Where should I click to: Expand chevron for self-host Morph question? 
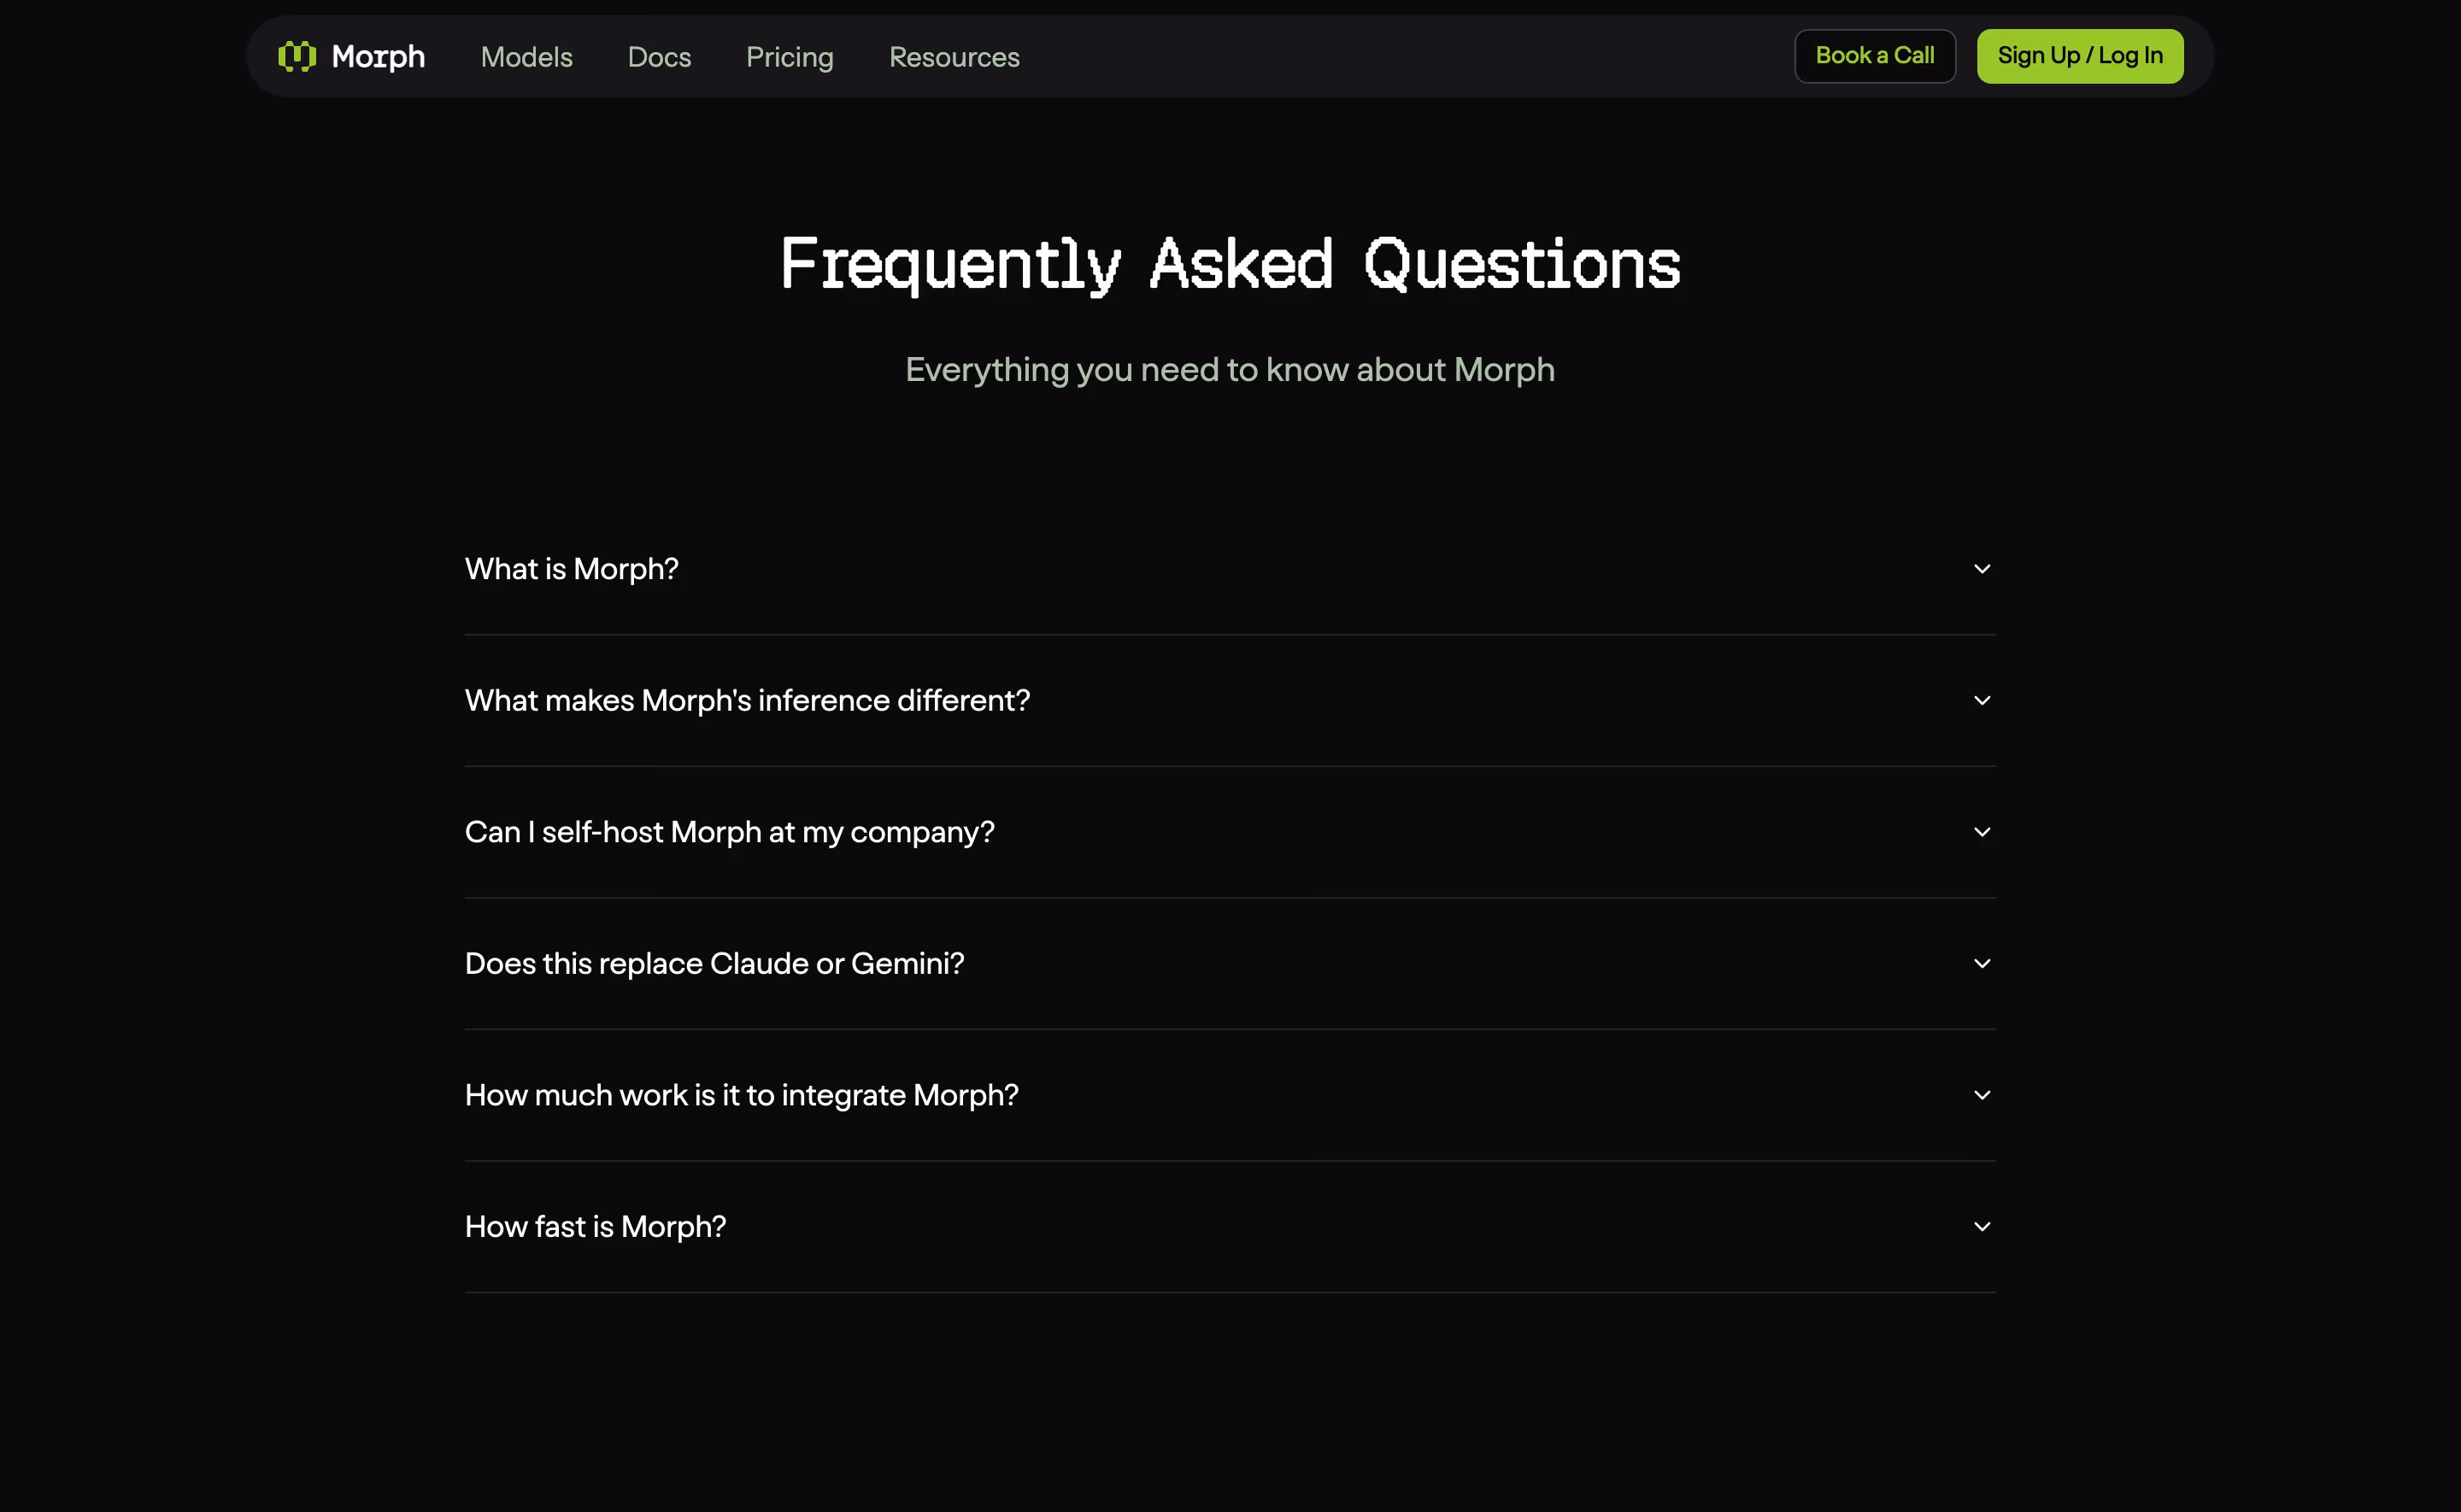(1981, 832)
